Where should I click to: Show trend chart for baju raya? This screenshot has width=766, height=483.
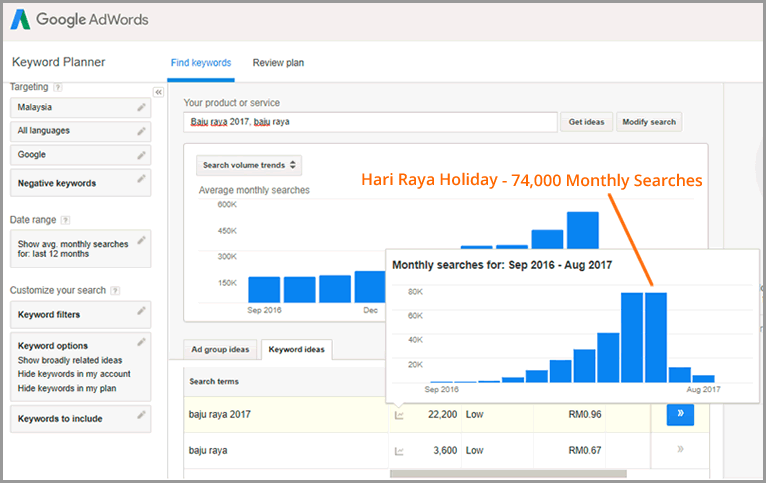[x=399, y=451]
